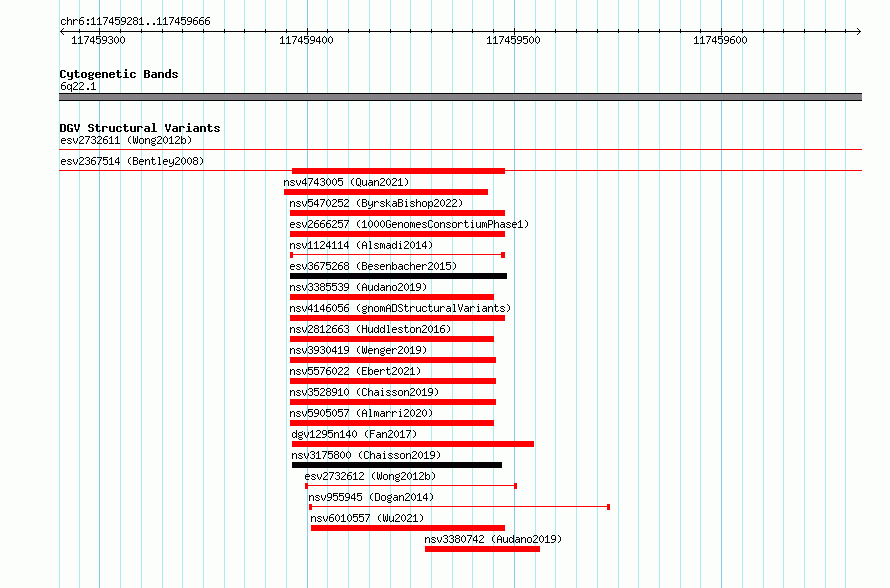Image resolution: width=890 pixels, height=588 pixels.
Task: Open nsv6010557 (Wu2021) label
Action: [367, 518]
